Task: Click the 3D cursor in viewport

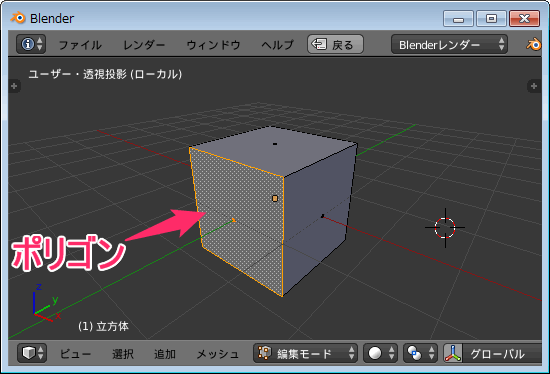Action: (445, 228)
